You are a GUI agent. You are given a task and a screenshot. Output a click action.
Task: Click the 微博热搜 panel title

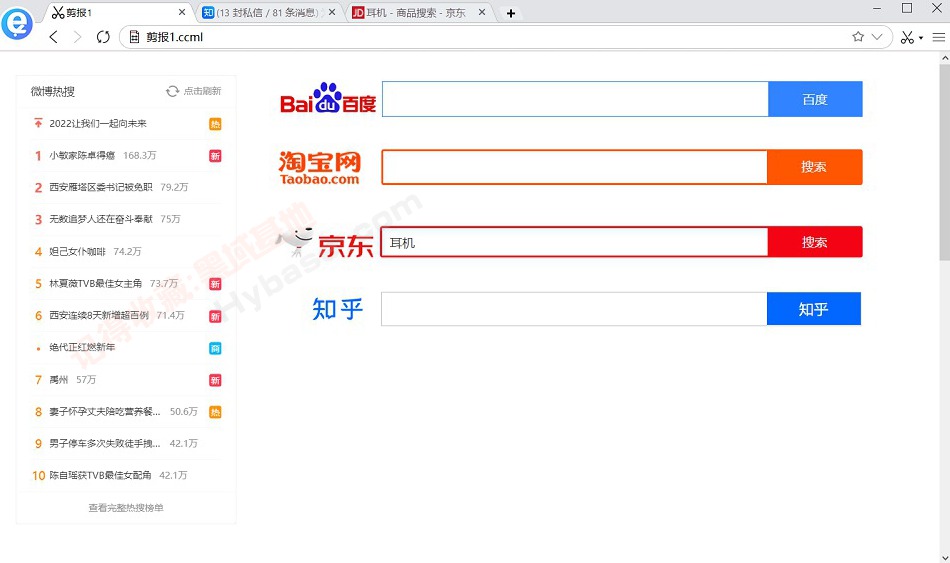(x=53, y=92)
